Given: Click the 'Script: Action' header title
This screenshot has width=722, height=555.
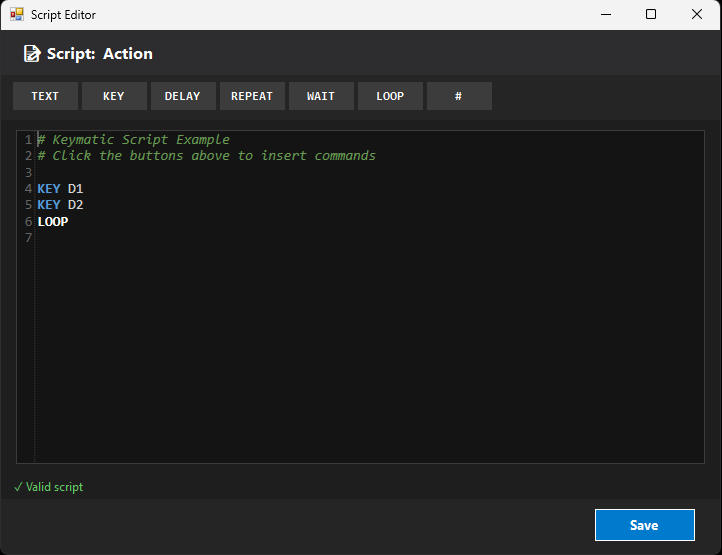Looking at the screenshot, I should click(x=100, y=53).
